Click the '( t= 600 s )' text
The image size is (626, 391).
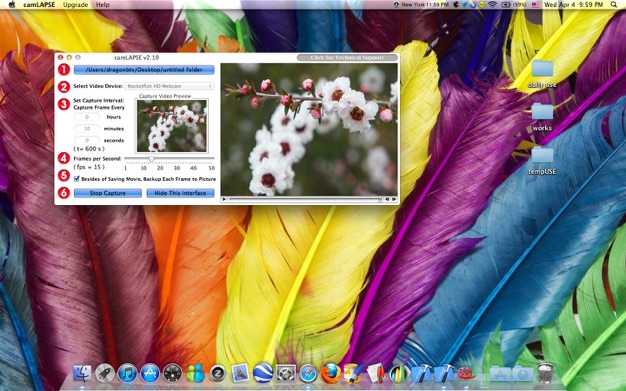coord(89,149)
